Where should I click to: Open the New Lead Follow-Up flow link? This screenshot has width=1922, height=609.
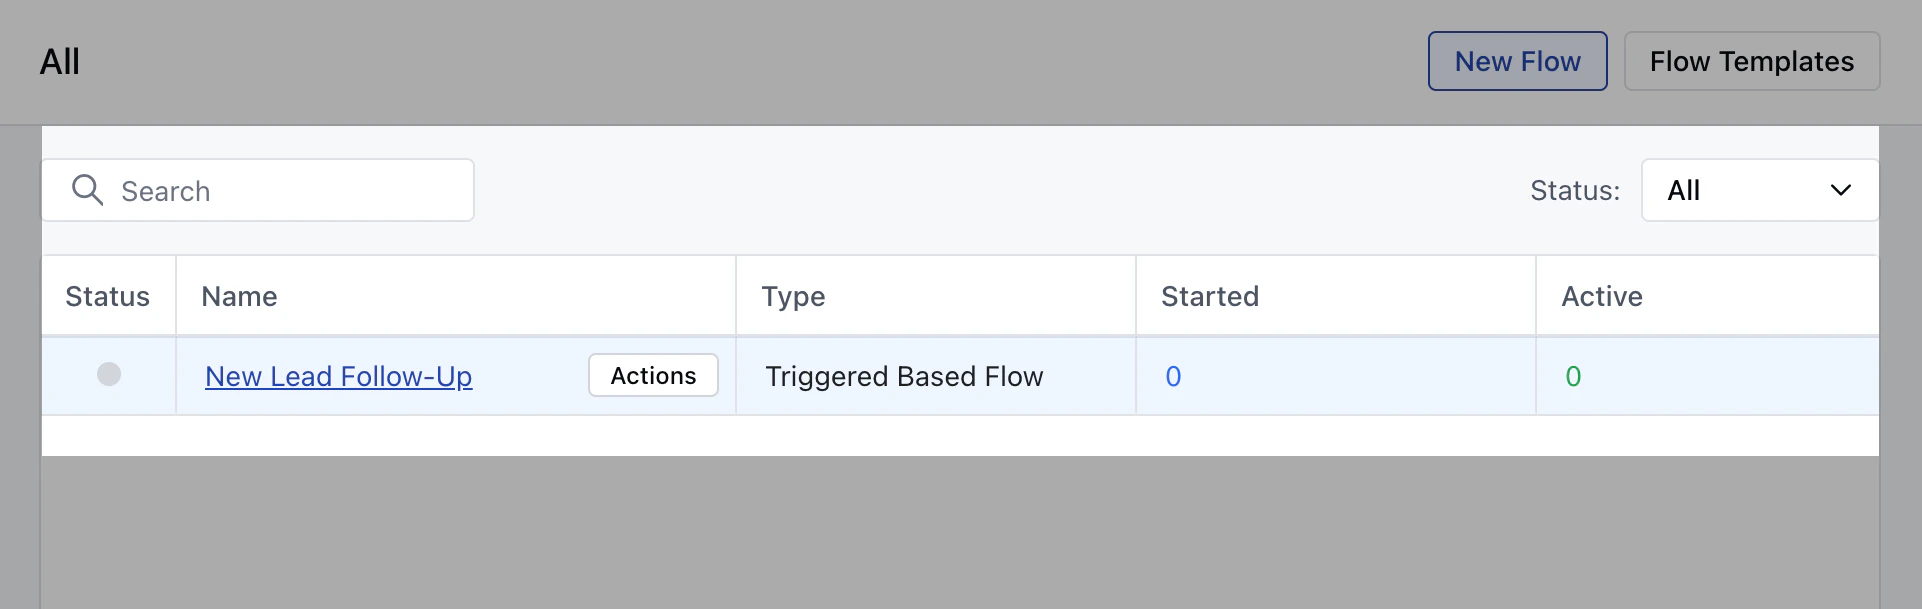pyautogui.click(x=338, y=376)
